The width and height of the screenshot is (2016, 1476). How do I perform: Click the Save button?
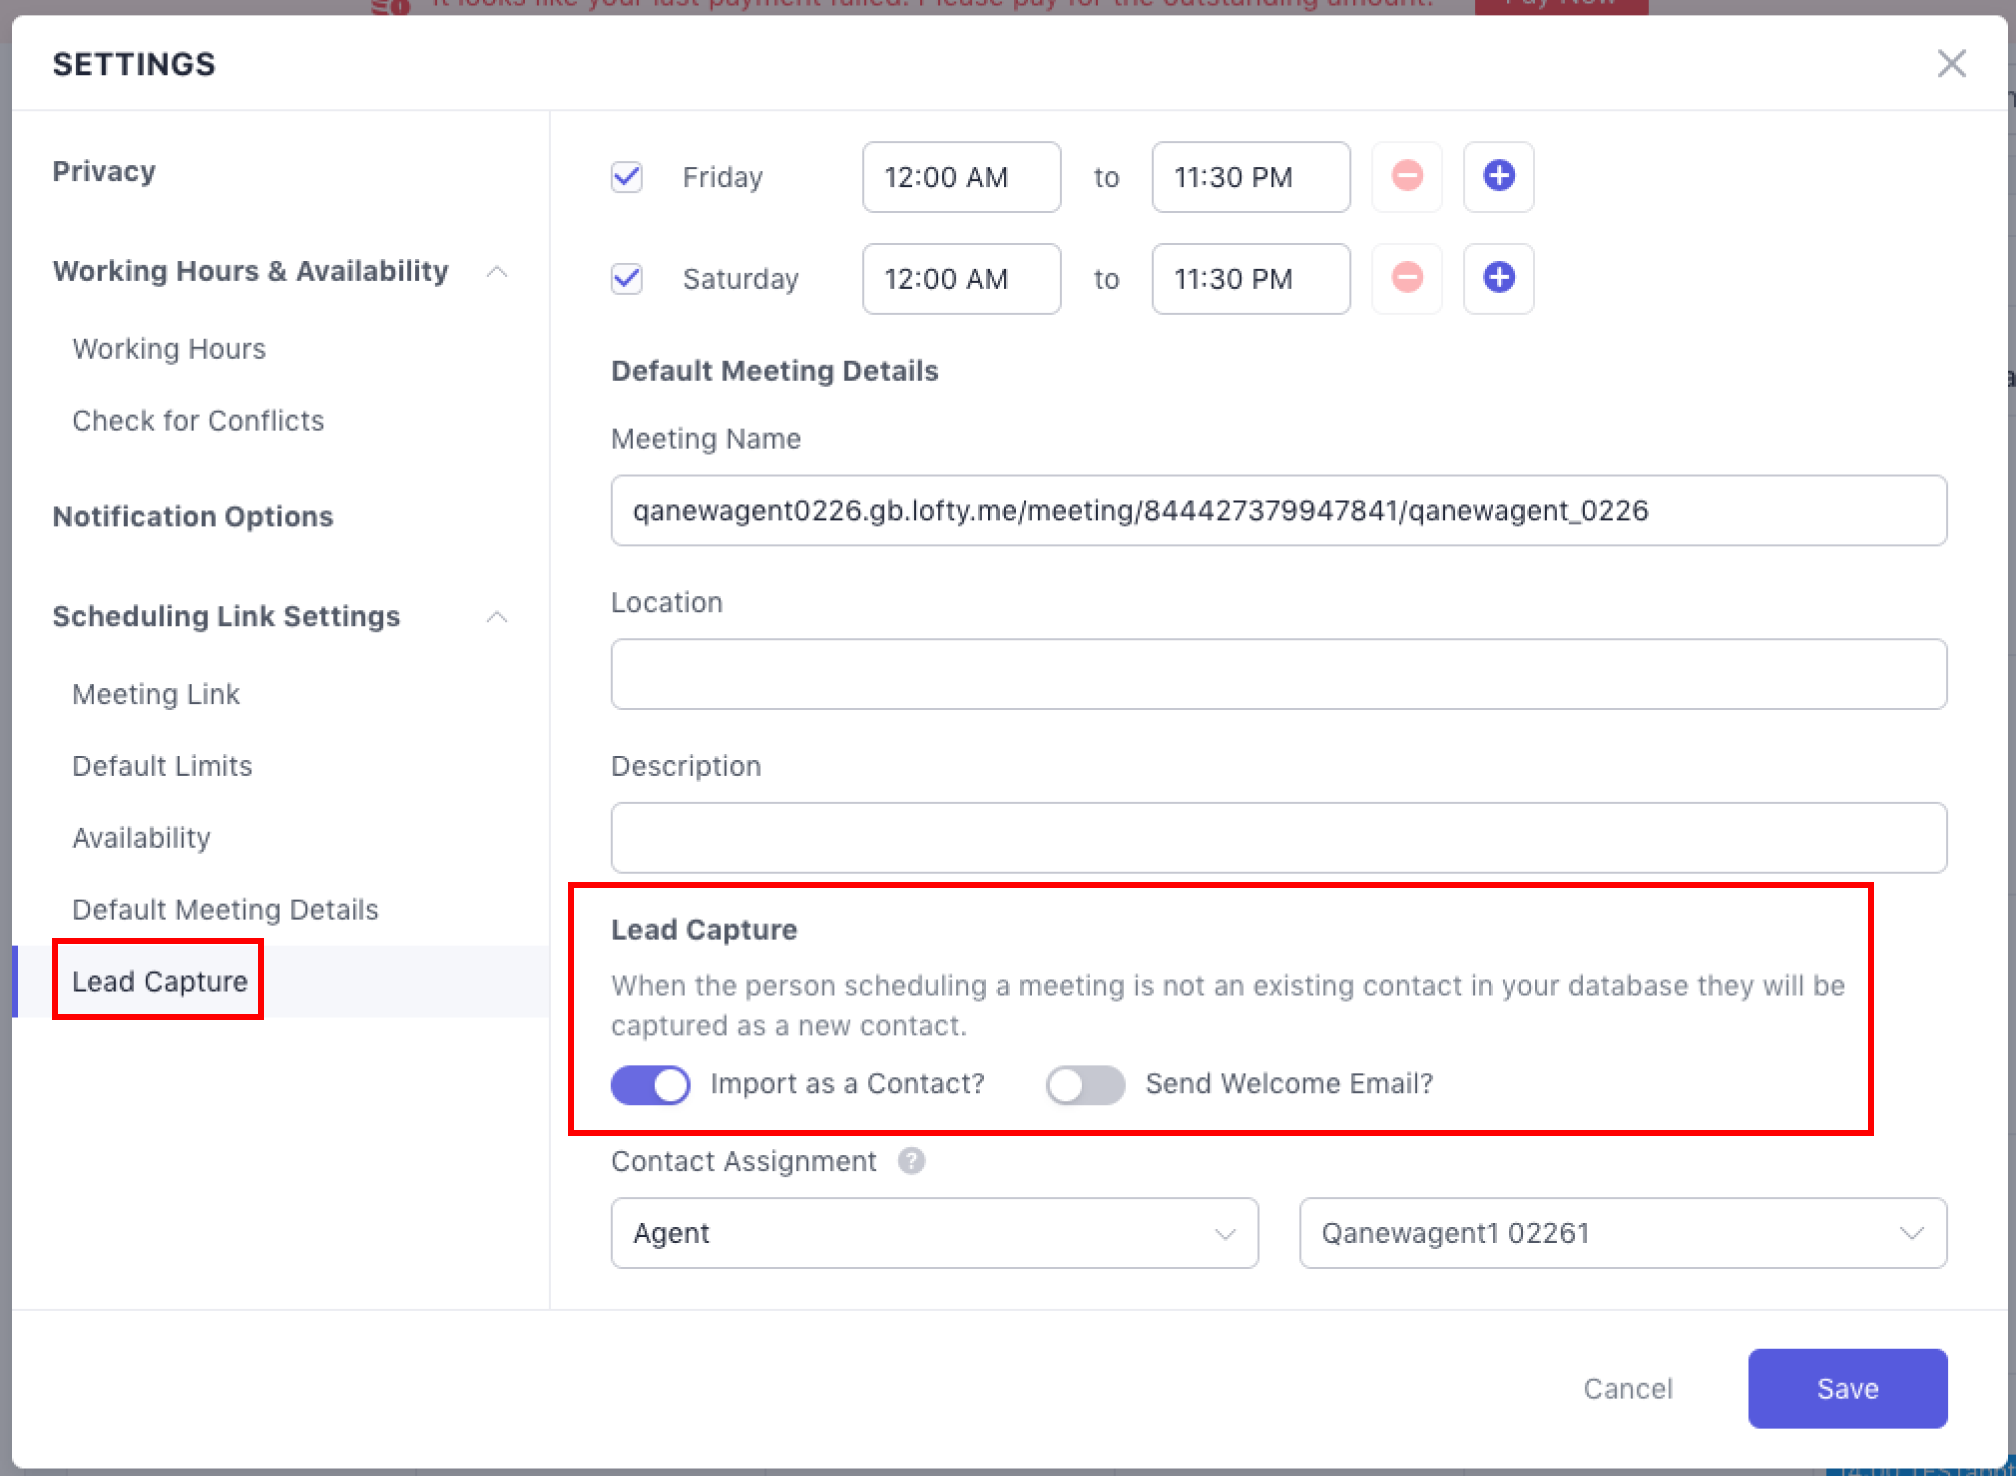pos(1847,1388)
